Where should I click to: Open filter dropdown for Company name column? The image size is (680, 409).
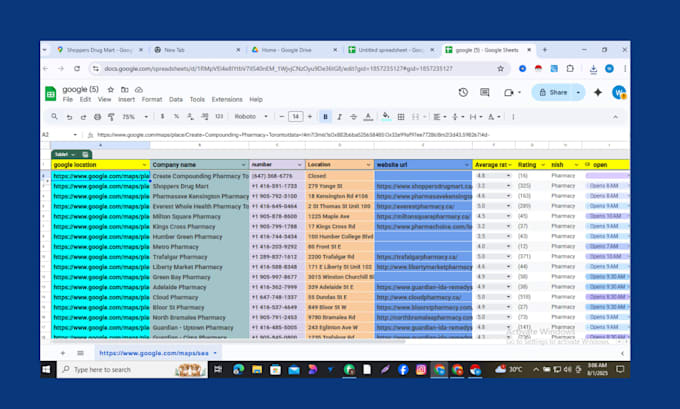[x=243, y=165]
